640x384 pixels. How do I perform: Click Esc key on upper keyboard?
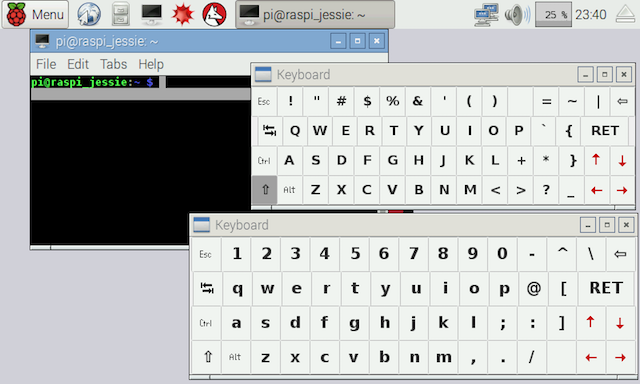pos(264,101)
